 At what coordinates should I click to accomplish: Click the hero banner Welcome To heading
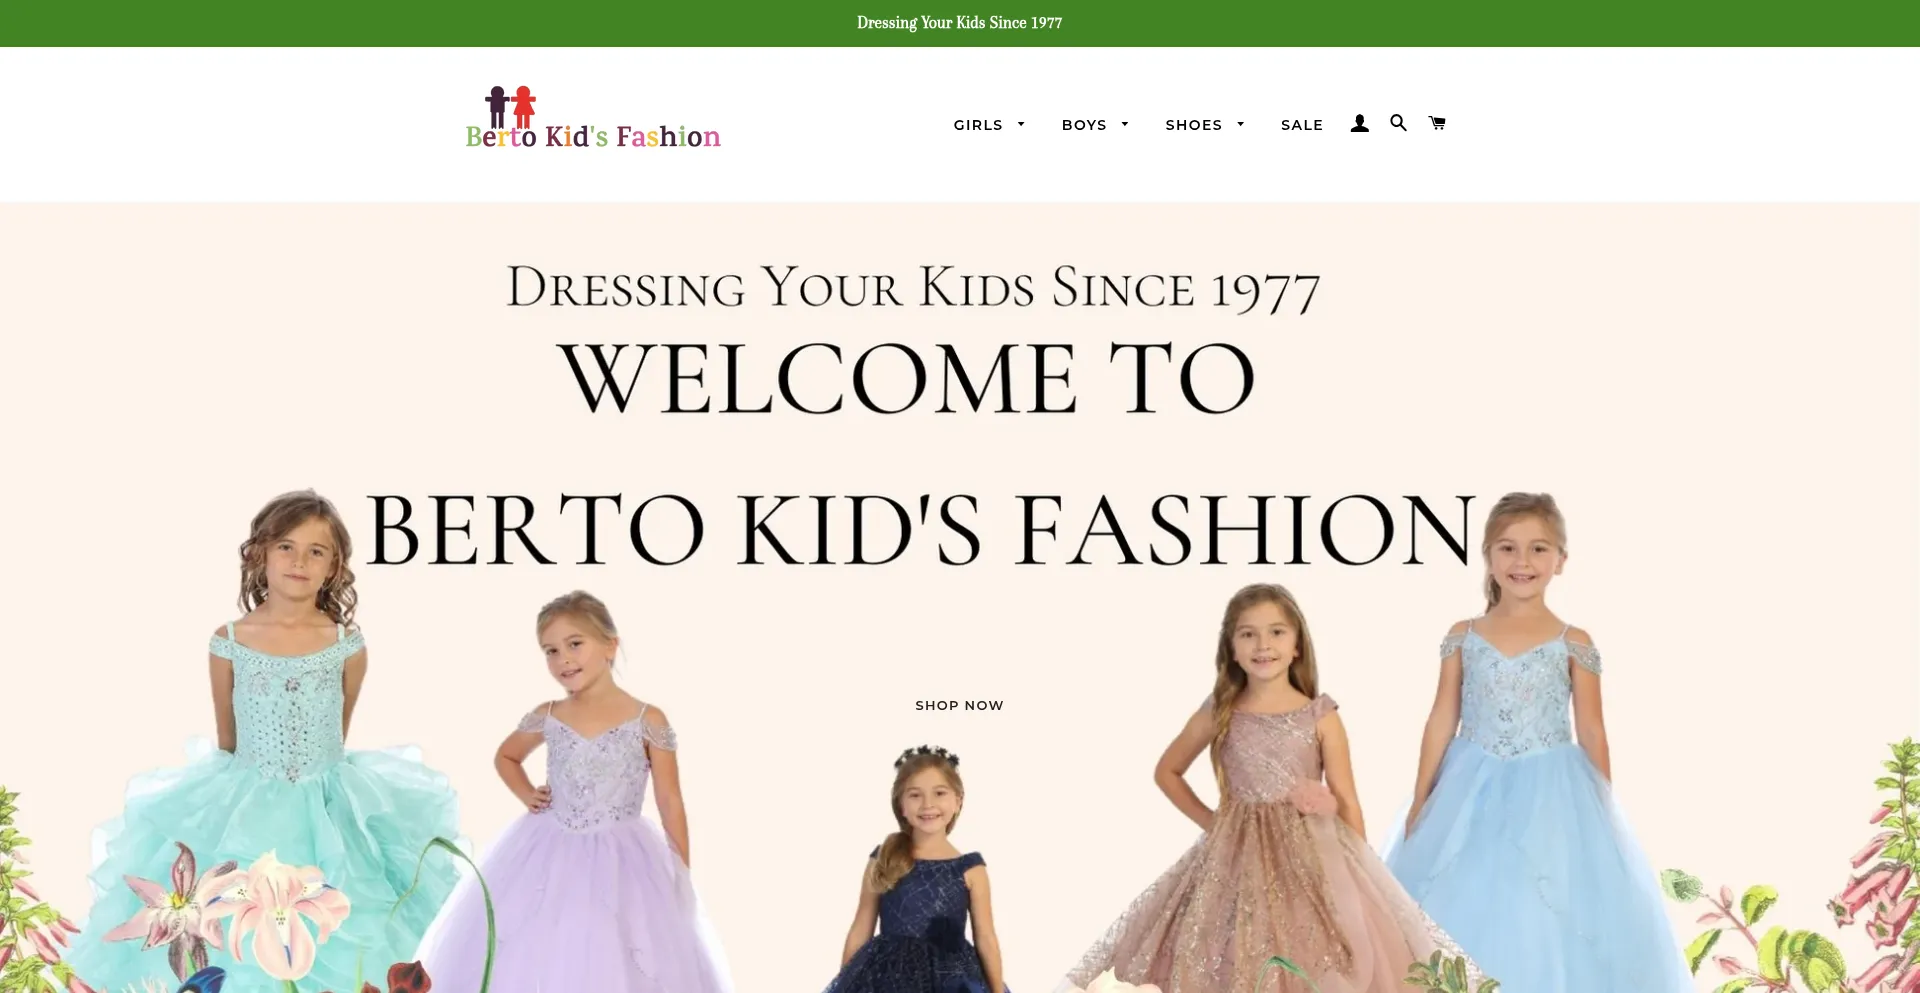click(906, 378)
